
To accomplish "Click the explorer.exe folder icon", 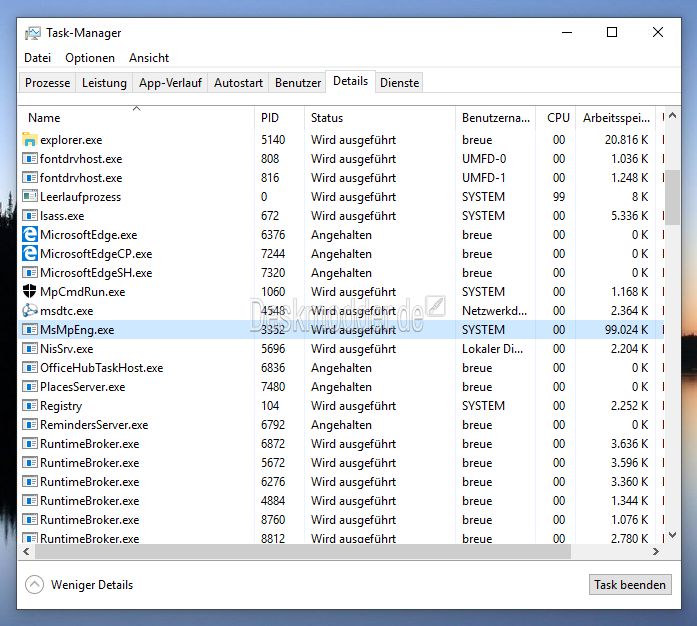I will click(x=29, y=140).
